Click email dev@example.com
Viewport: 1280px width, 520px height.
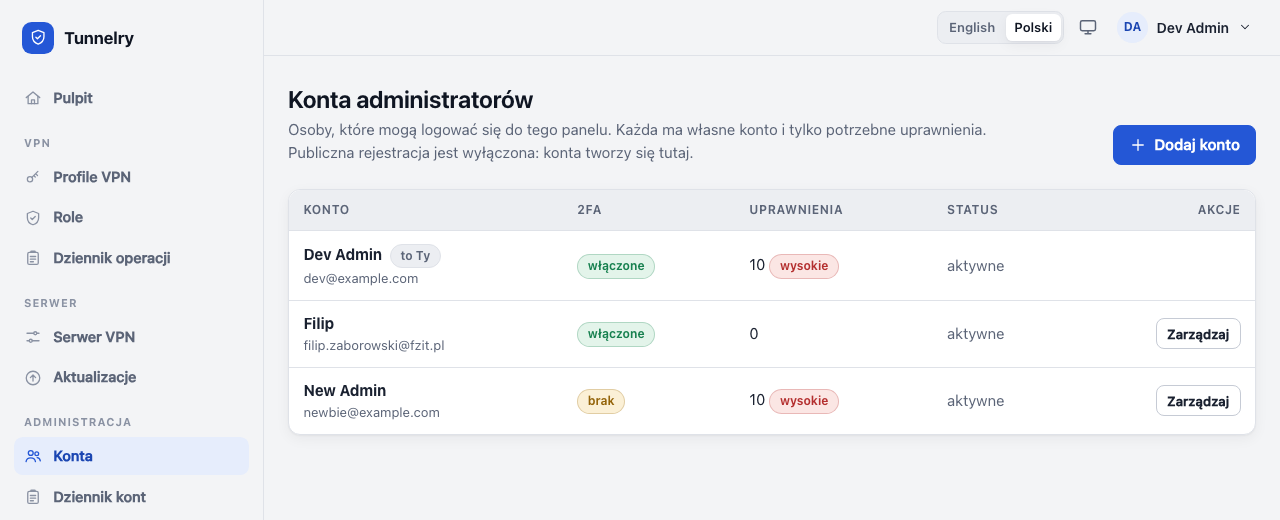pyautogui.click(x=361, y=279)
